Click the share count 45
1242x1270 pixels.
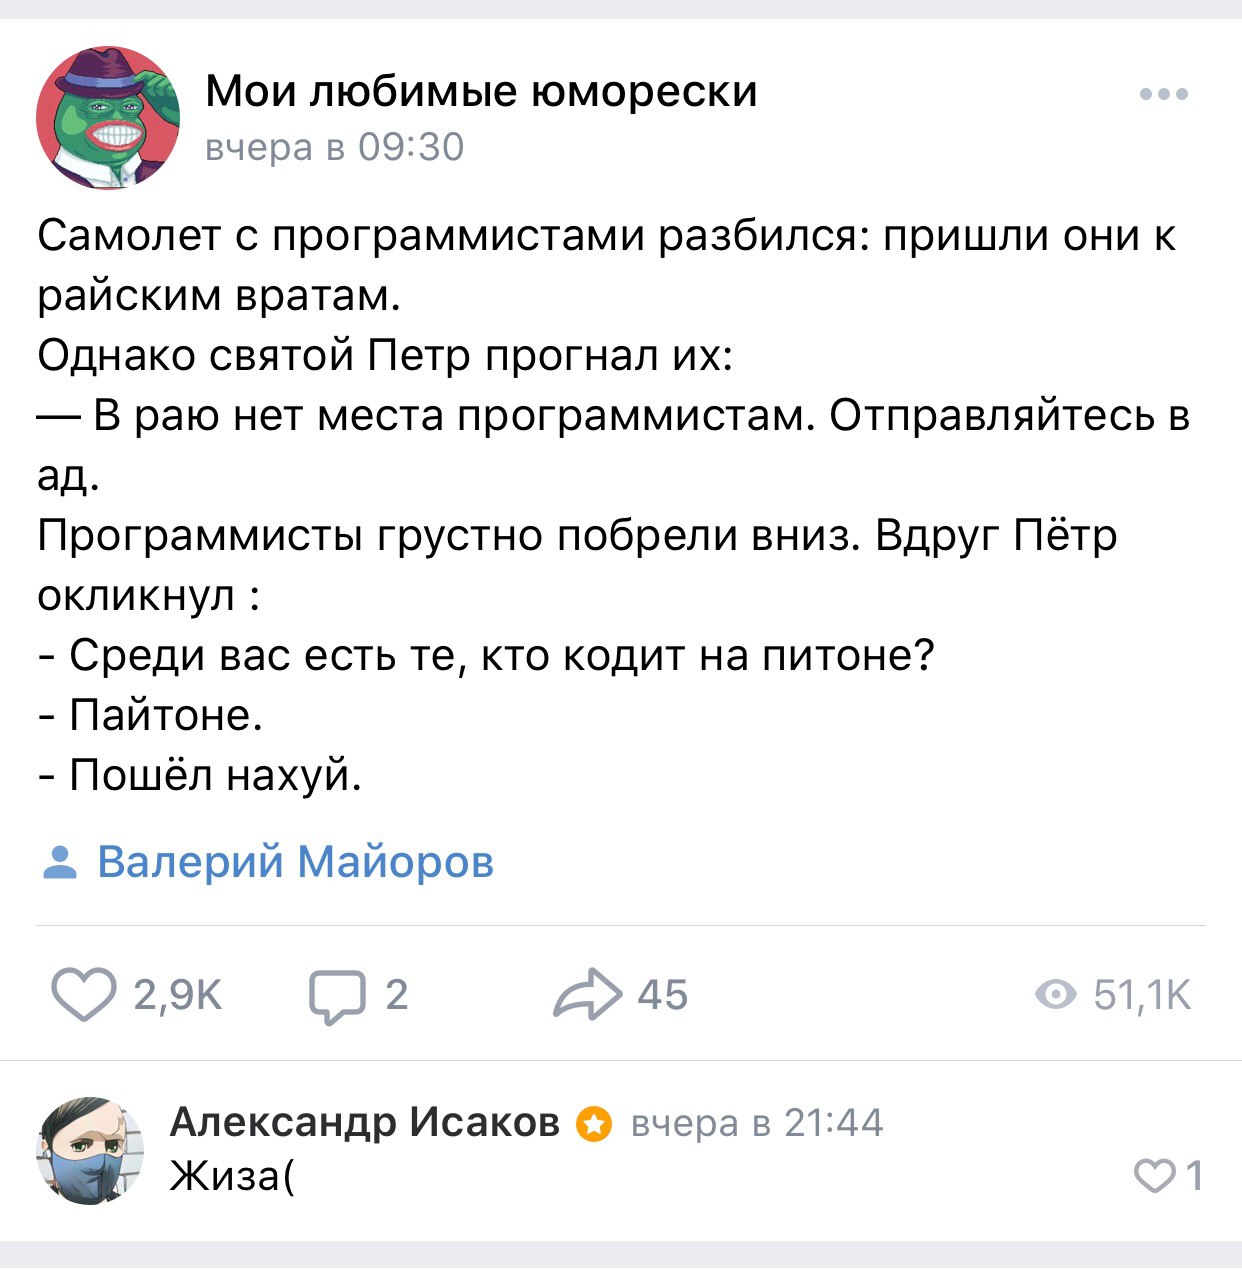[662, 995]
